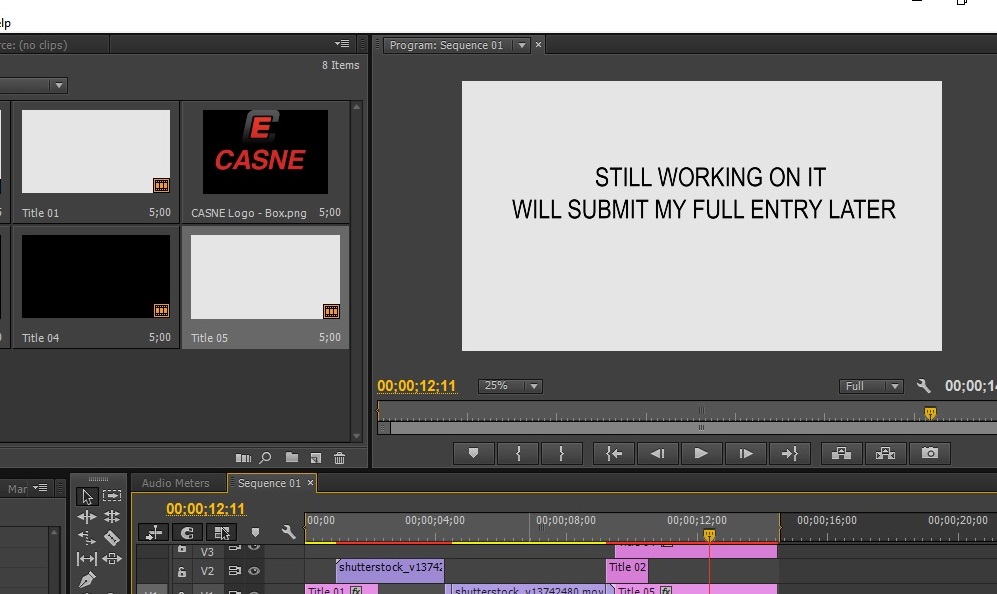Click the Program monitor zoom scroll bar
The width and height of the screenshot is (997, 594).
[x=699, y=428]
